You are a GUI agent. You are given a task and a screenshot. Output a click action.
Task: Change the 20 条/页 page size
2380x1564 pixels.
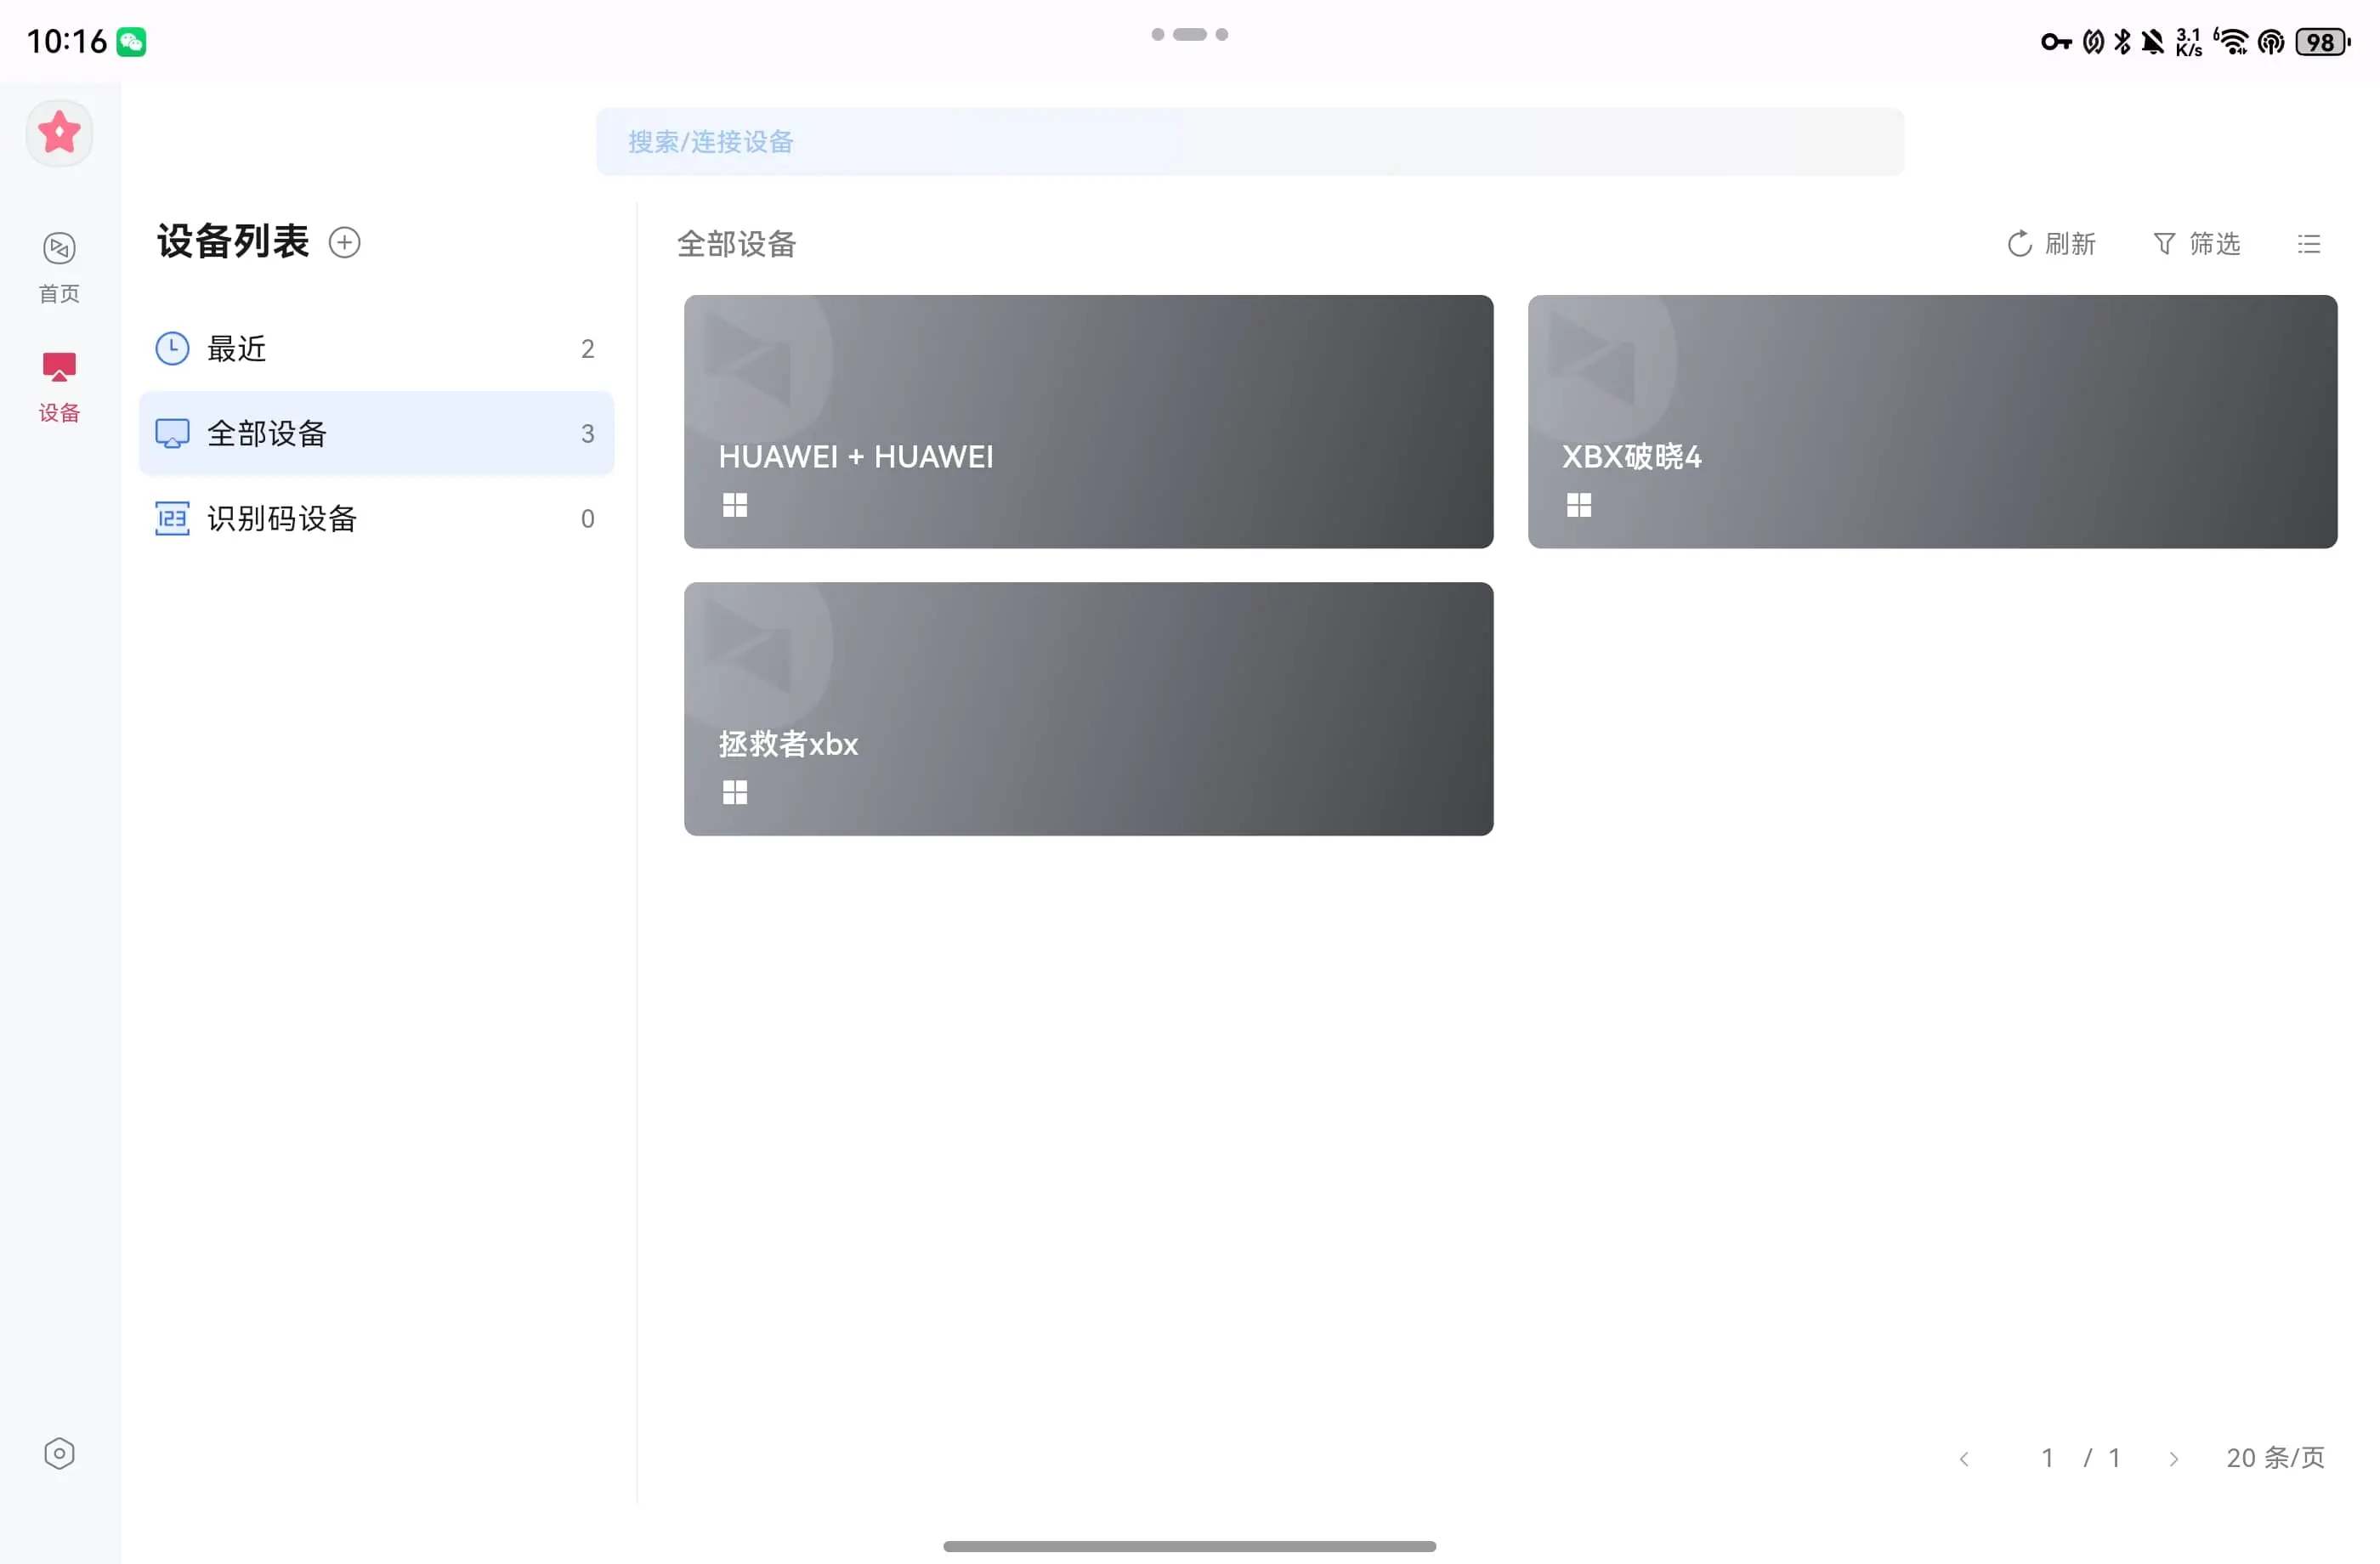2275,1458
